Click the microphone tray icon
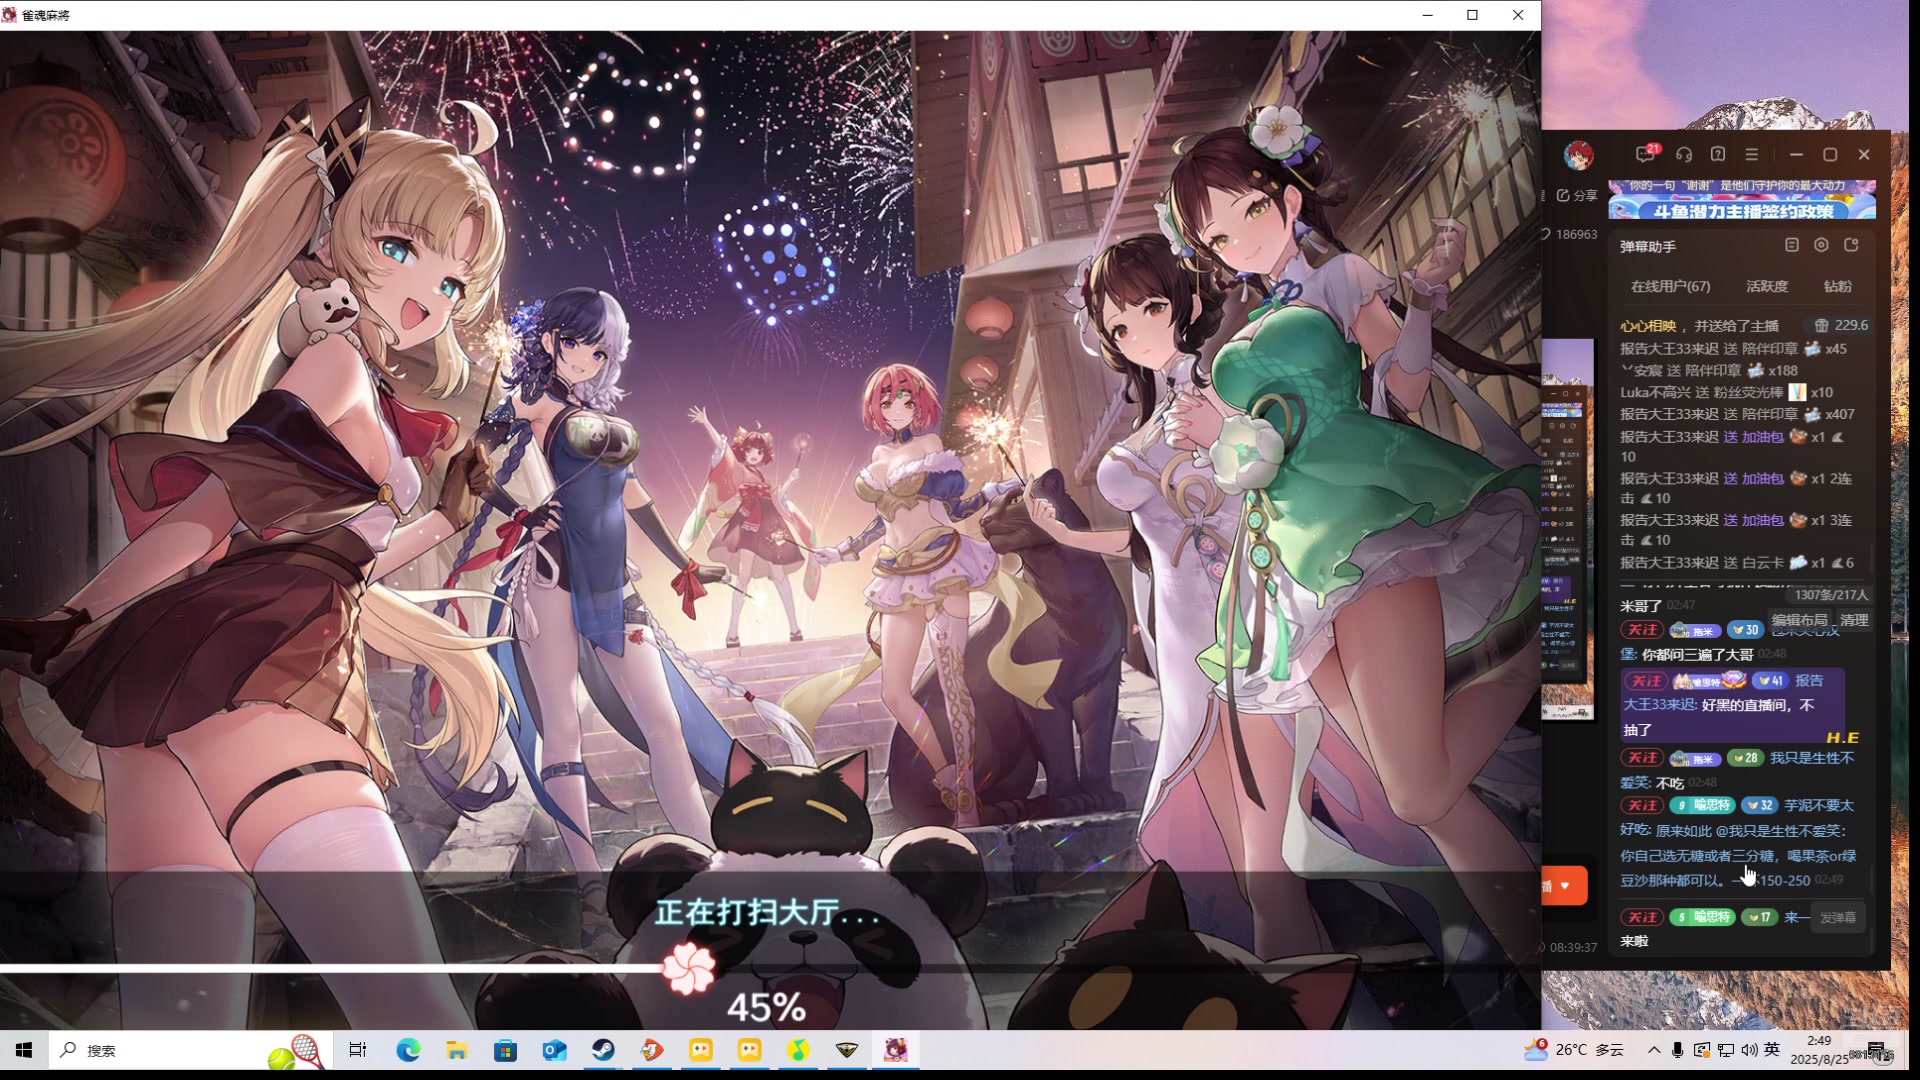The width and height of the screenshot is (1920, 1080). pos(1678,1050)
